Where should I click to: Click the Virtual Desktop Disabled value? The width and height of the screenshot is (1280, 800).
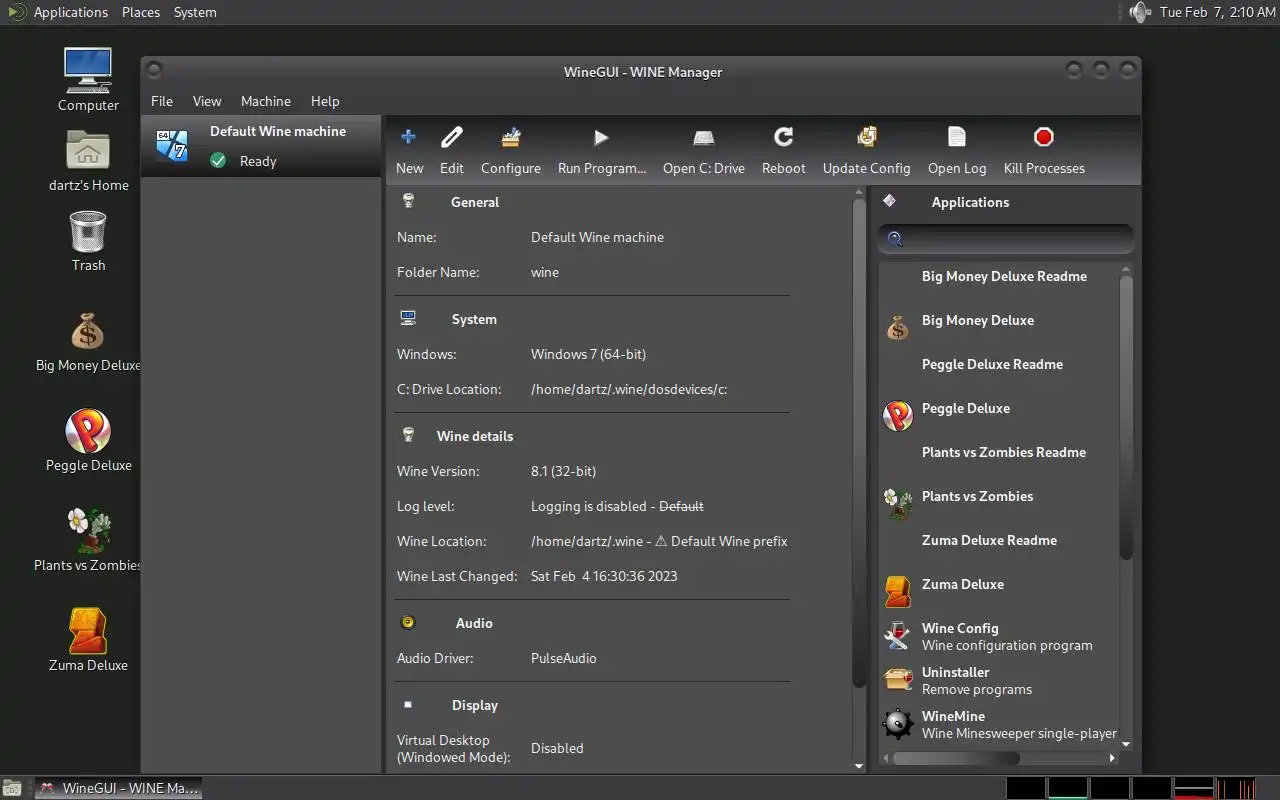click(557, 748)
